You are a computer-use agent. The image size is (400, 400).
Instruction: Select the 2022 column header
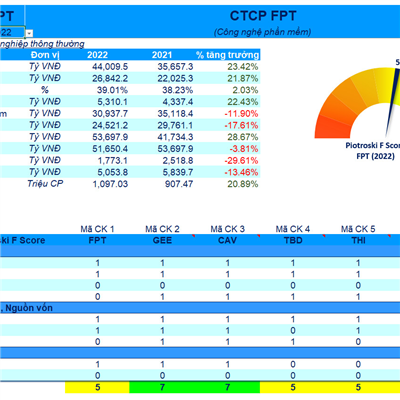coord(97,55)
